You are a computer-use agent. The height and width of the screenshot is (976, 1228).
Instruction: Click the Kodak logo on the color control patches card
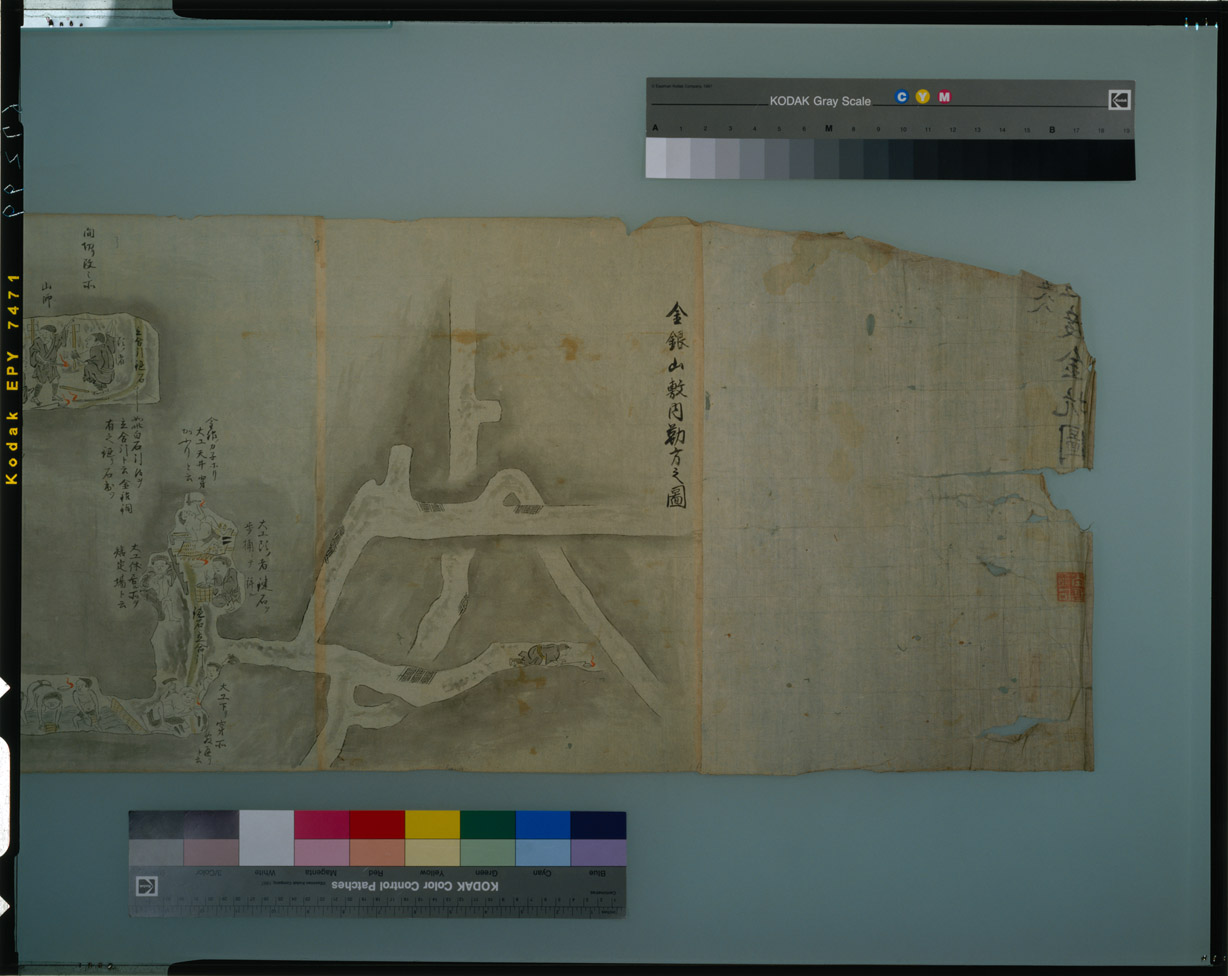click(x=147, y=887)
